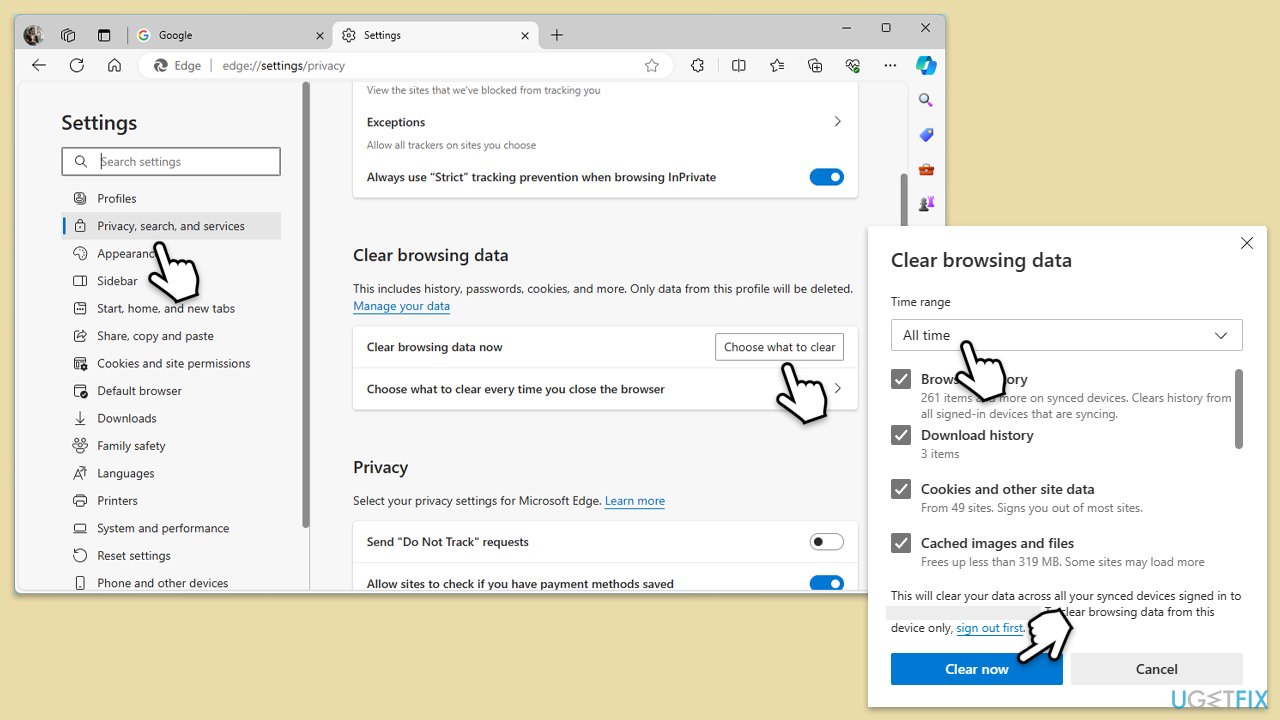Click the Cancel button

1157,669
